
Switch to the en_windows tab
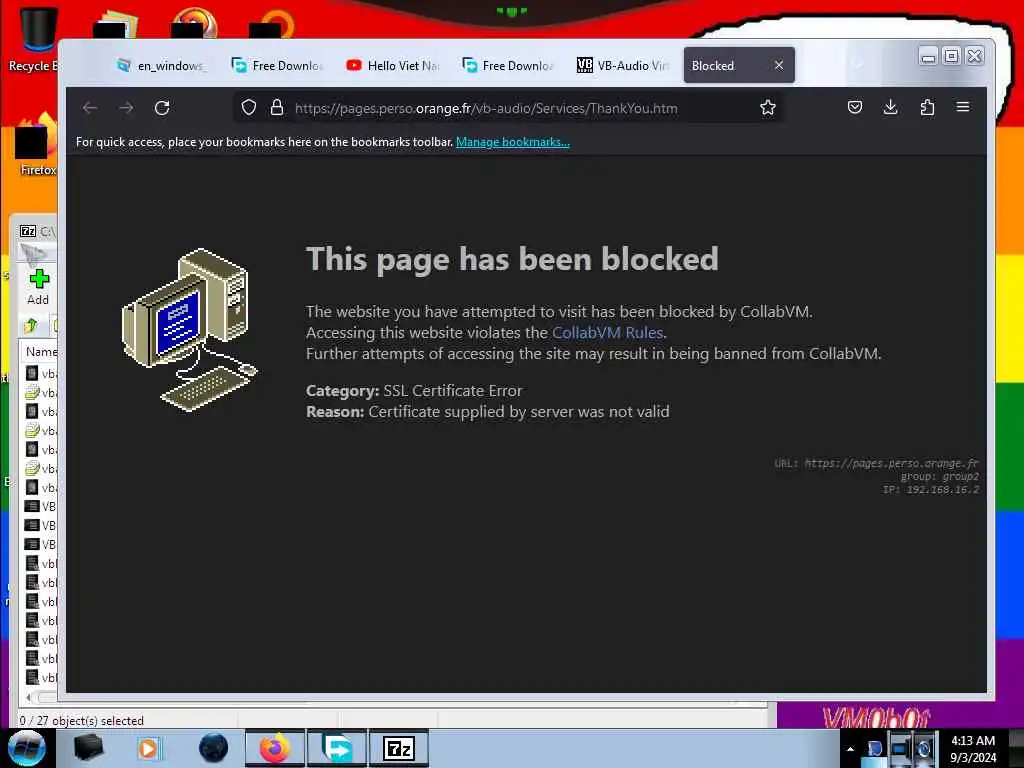(x=161, y=65)
